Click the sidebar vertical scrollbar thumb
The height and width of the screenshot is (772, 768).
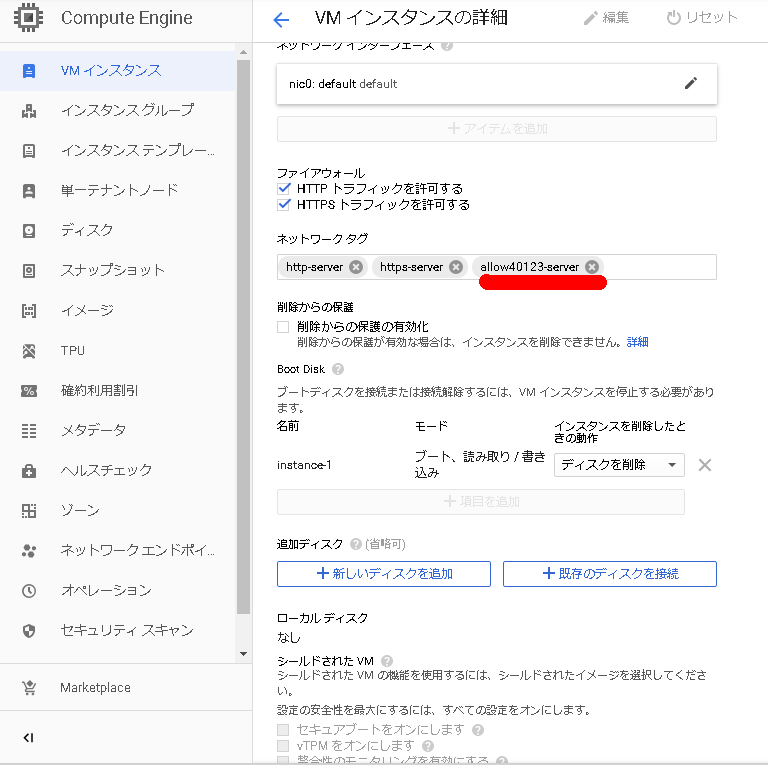click(243, 337)
